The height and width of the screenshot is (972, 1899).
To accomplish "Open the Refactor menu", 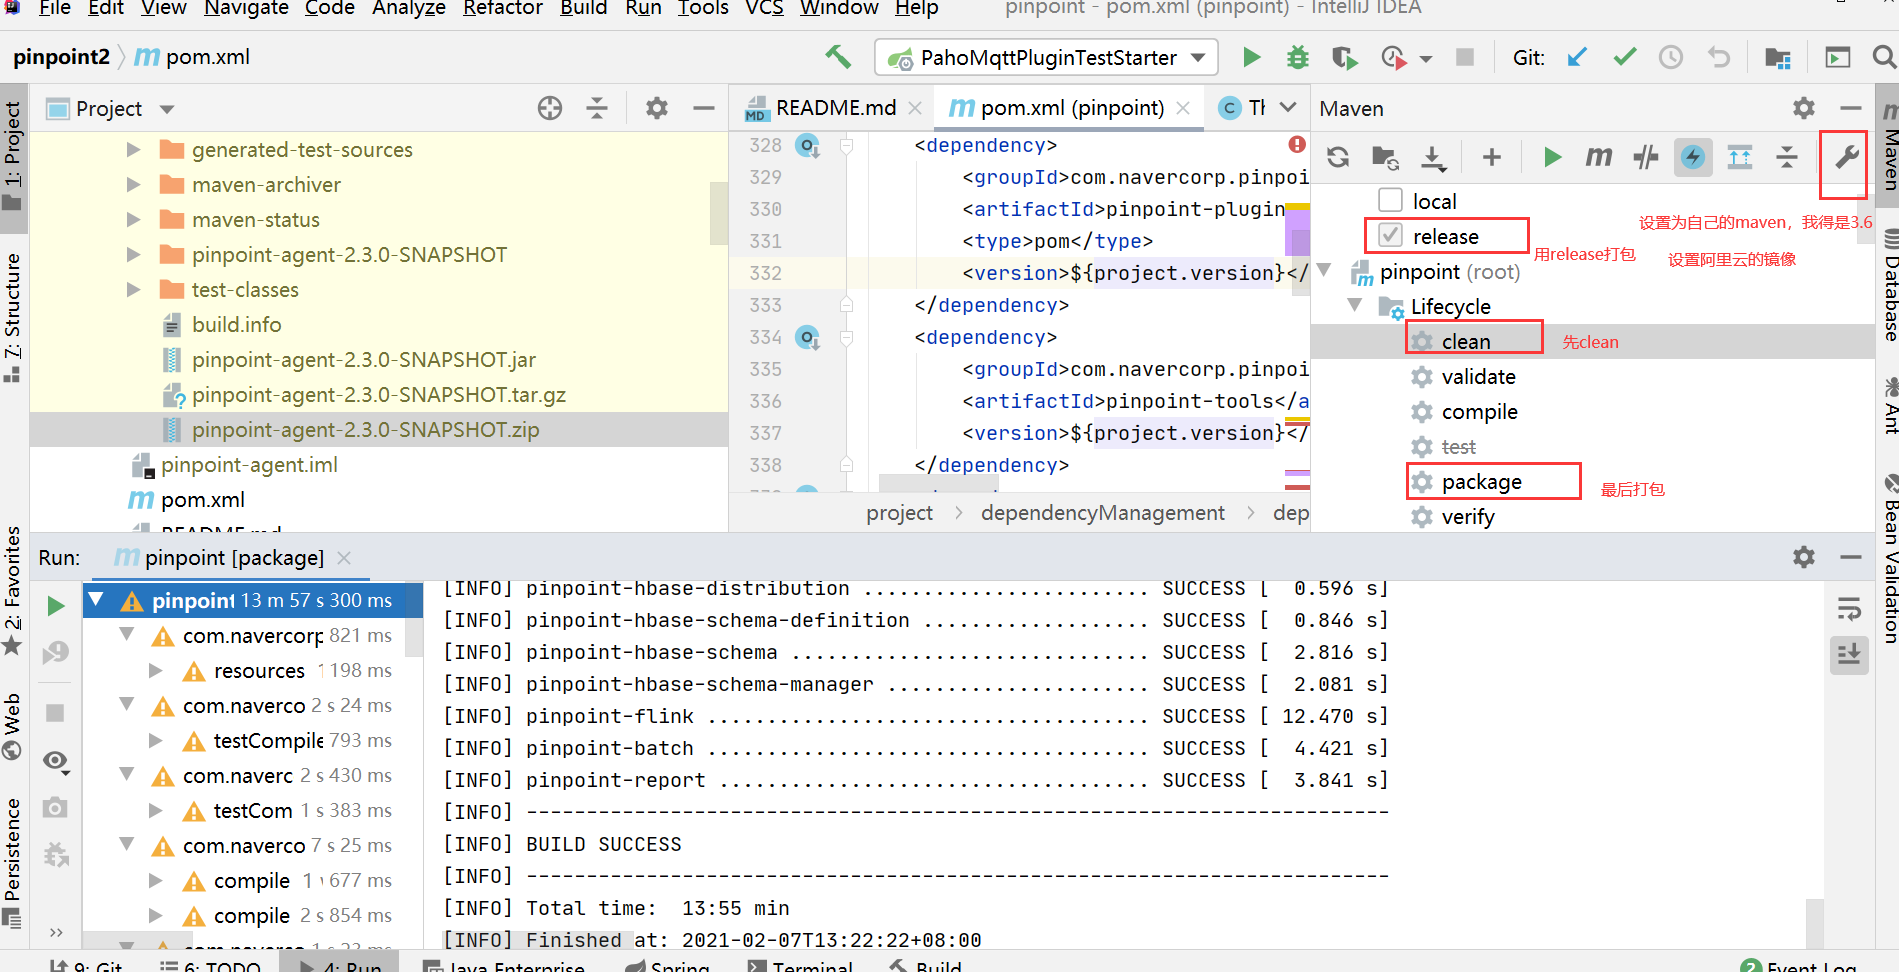I will click(502, 9).
